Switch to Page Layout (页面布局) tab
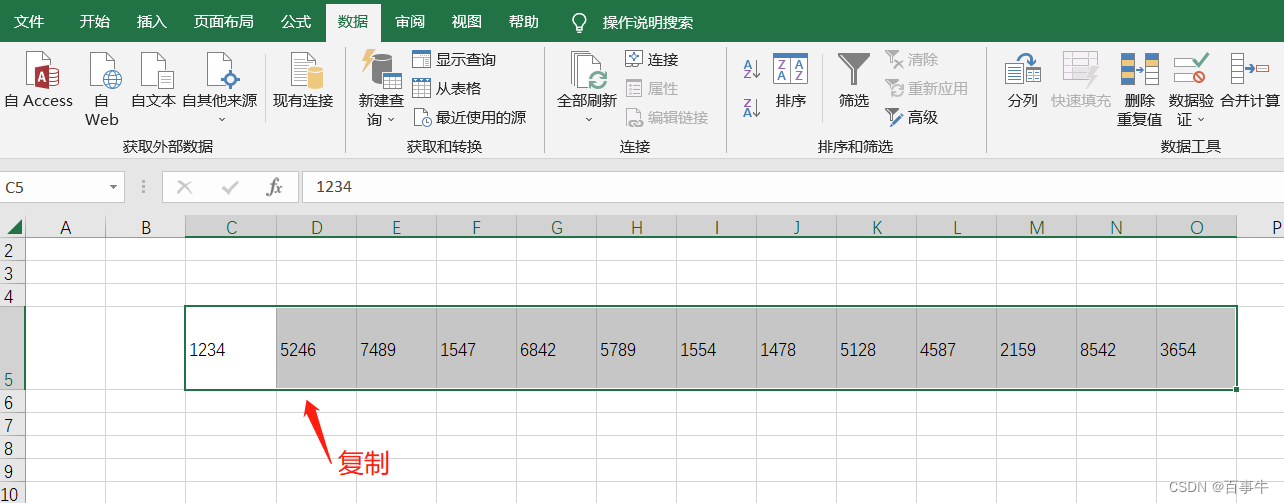The width and height of the screenshot is (1284, 503). point(223,22)
